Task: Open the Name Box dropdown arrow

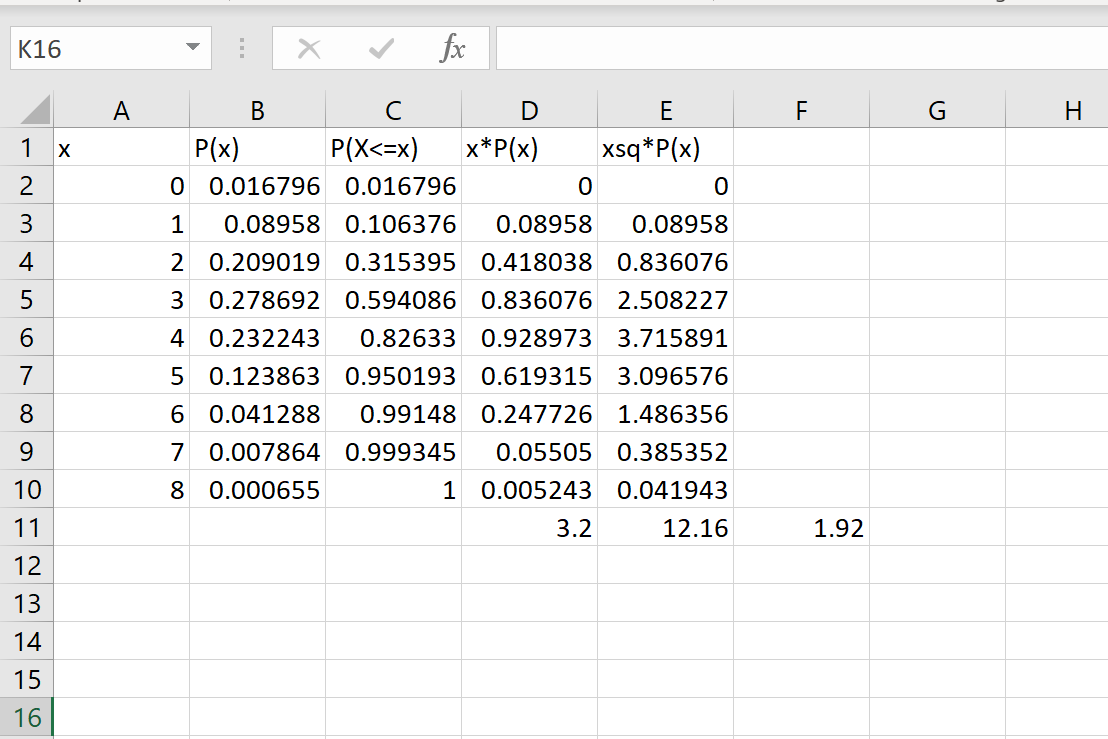Action: pos(192,47)
